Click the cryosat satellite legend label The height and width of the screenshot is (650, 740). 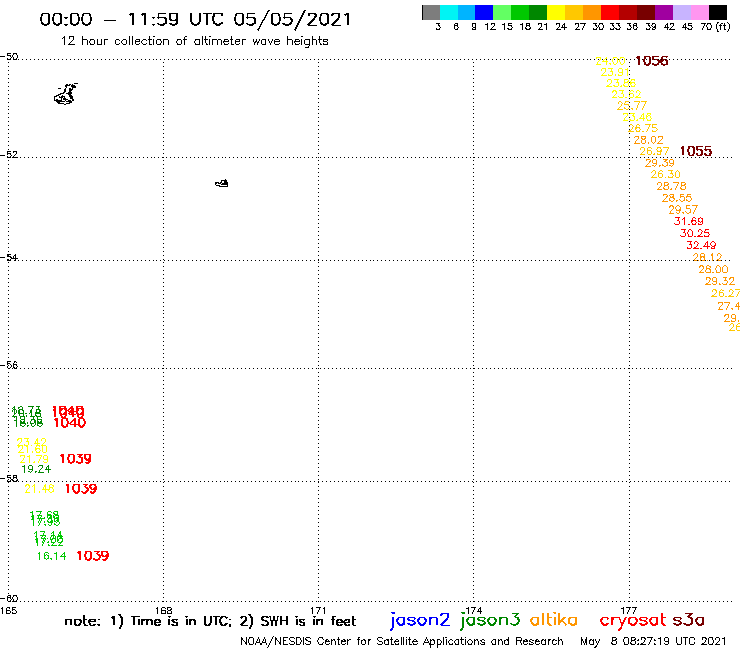(x=633, y=621)
